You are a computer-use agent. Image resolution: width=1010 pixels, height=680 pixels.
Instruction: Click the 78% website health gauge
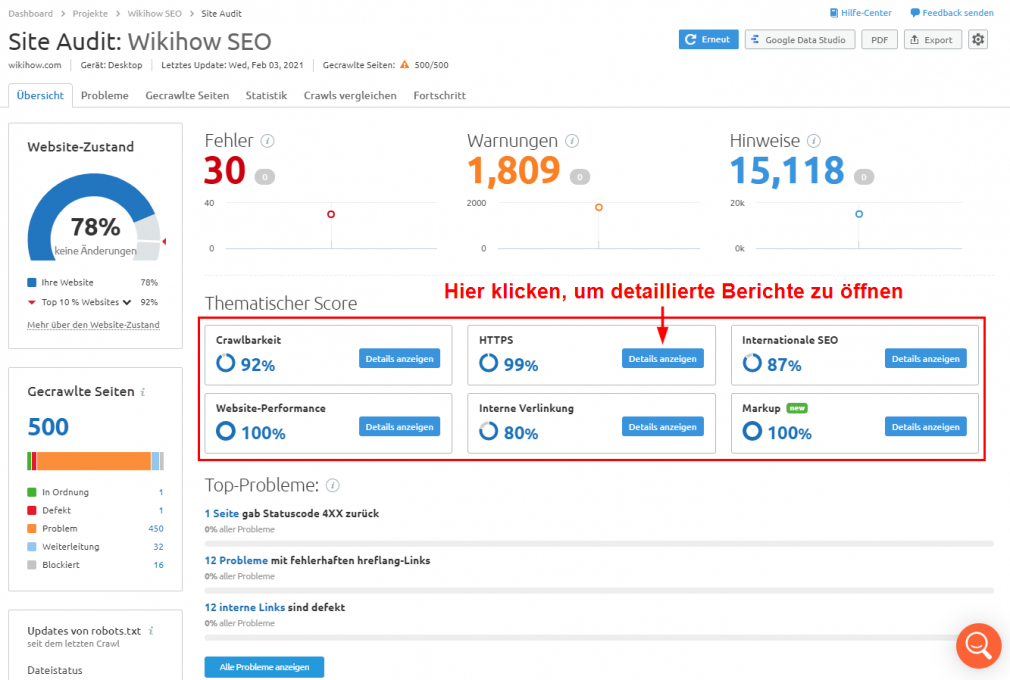click(x=94, y=219)
